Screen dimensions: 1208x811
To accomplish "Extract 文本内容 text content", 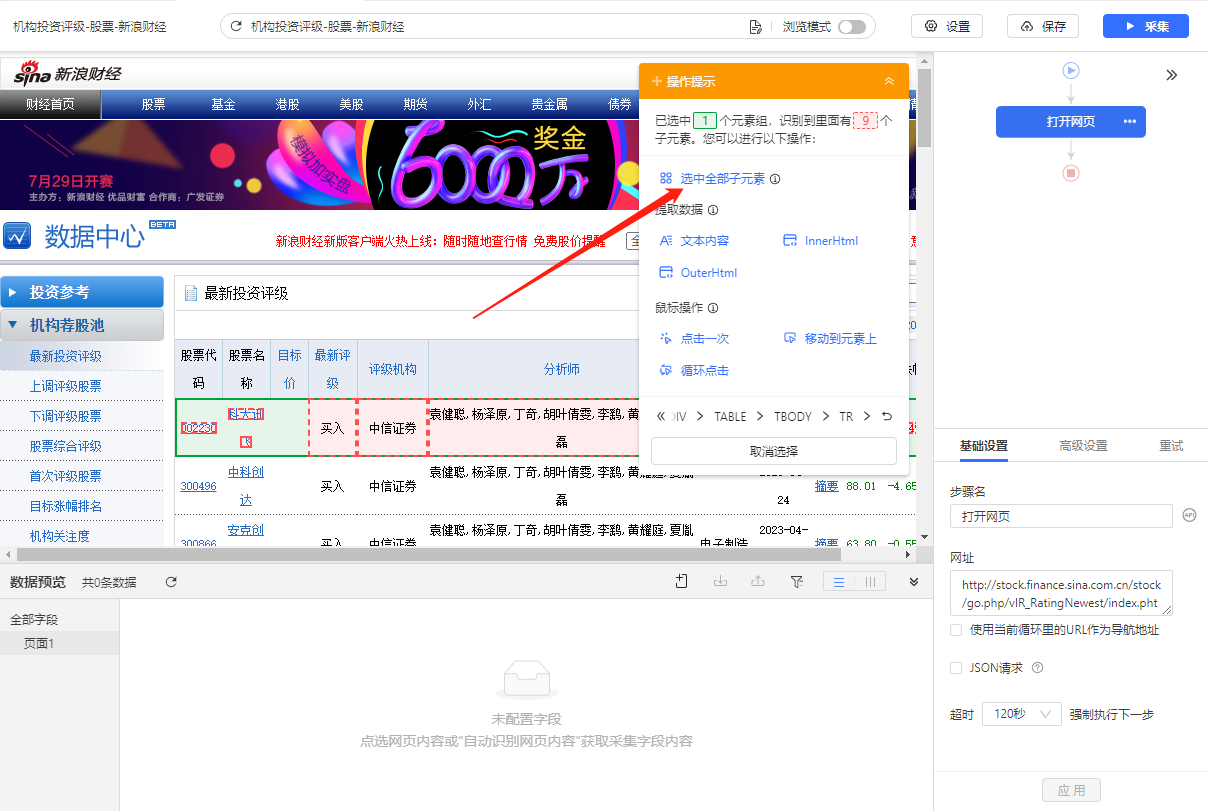I will coord(694,241).
